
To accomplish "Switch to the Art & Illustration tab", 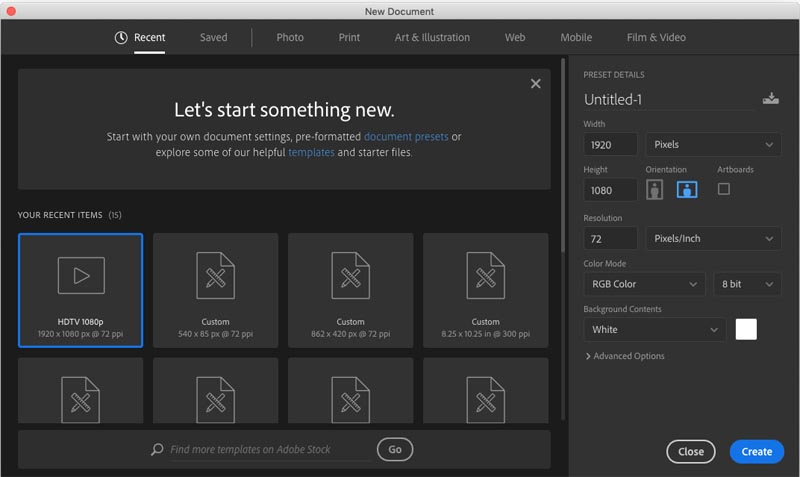I will 432,37.
